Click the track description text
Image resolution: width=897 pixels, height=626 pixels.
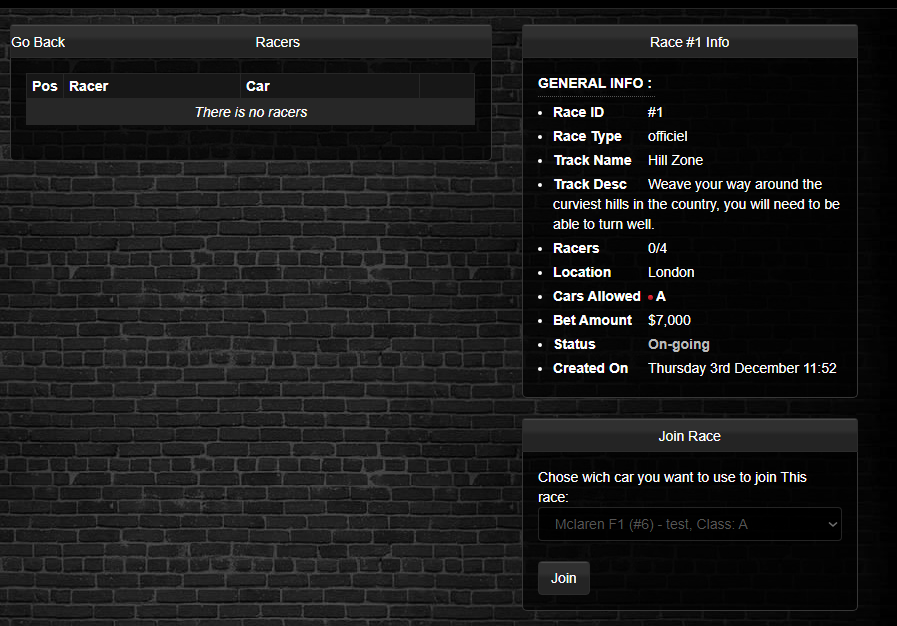pyautogui.click(x=696, y=204)
